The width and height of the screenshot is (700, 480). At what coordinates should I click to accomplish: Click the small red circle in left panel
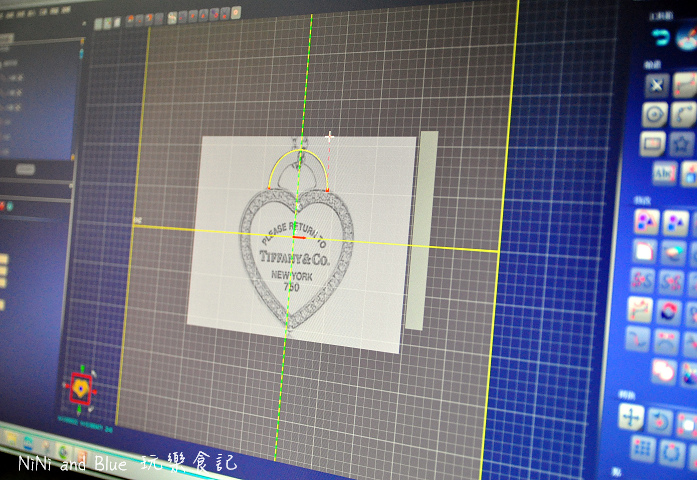[2, 205]
